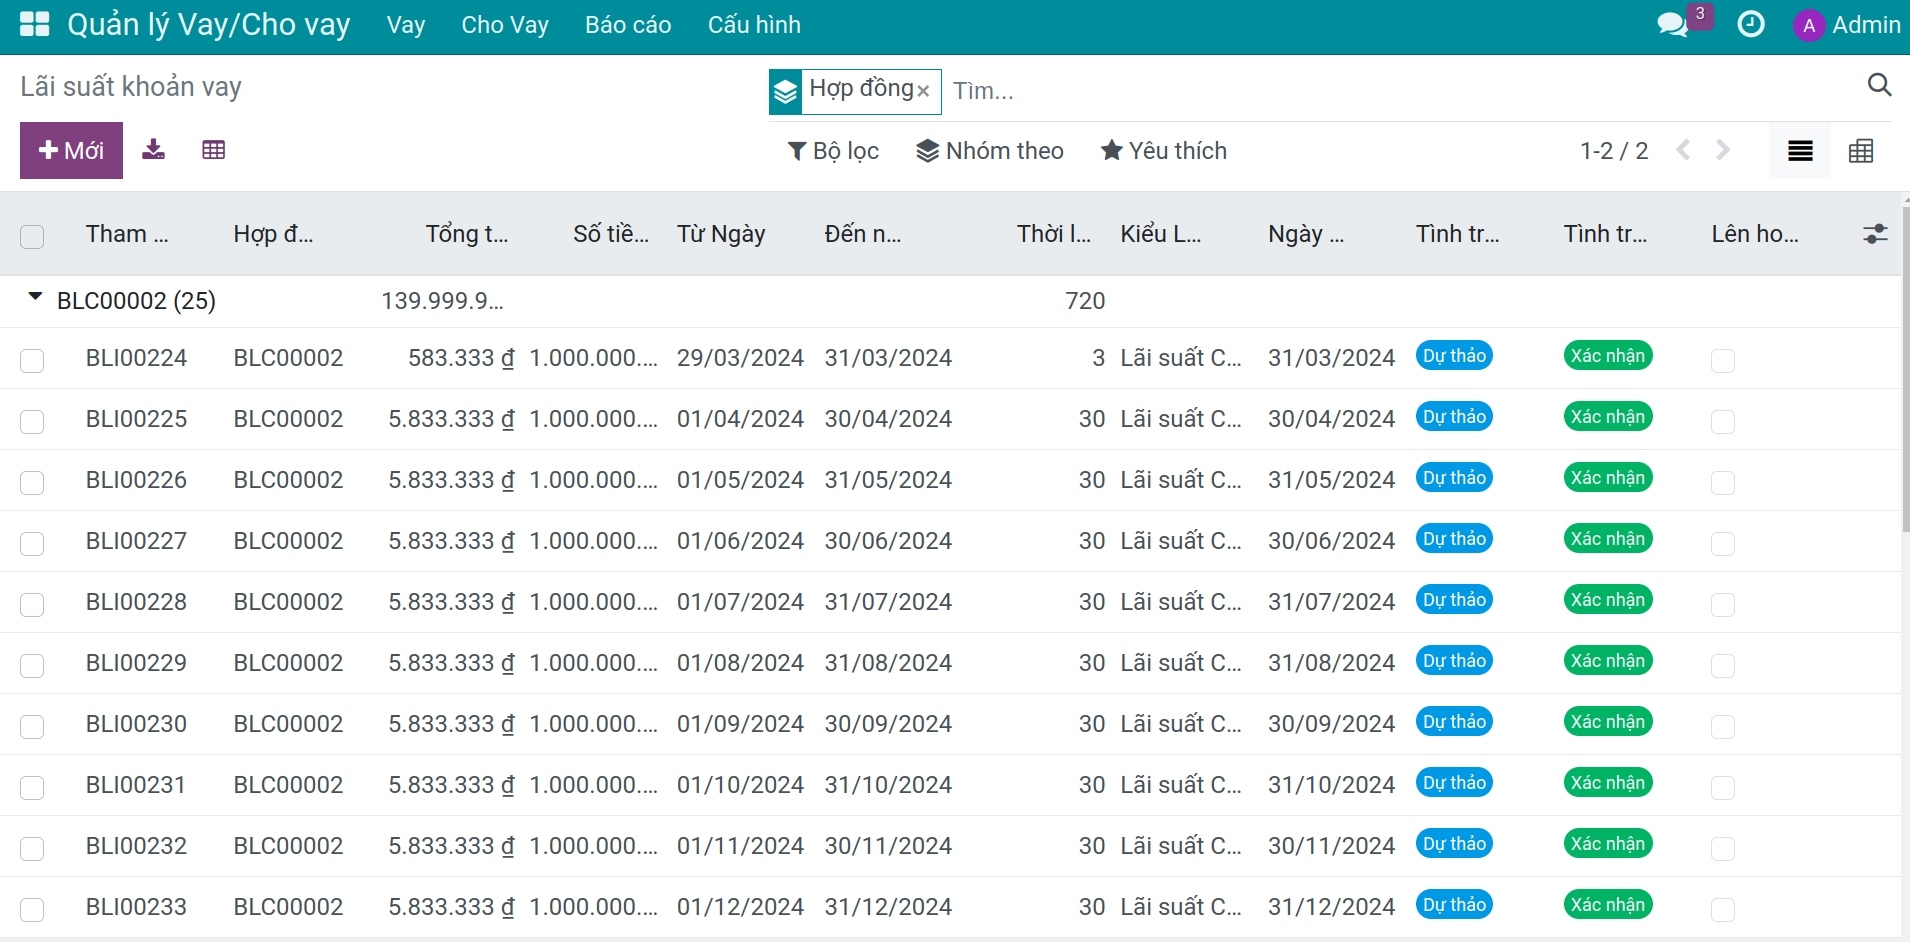1910x942 pixels.
Task: Open the Vay menu
Action: pos(406,25)
